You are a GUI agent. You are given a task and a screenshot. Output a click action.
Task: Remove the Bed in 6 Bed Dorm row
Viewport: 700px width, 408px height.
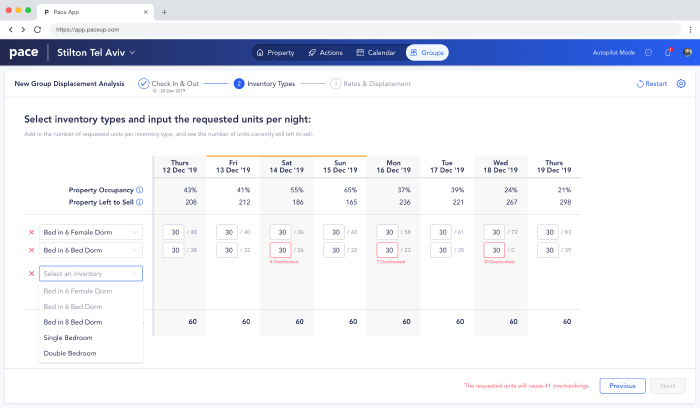click(31, 250)
